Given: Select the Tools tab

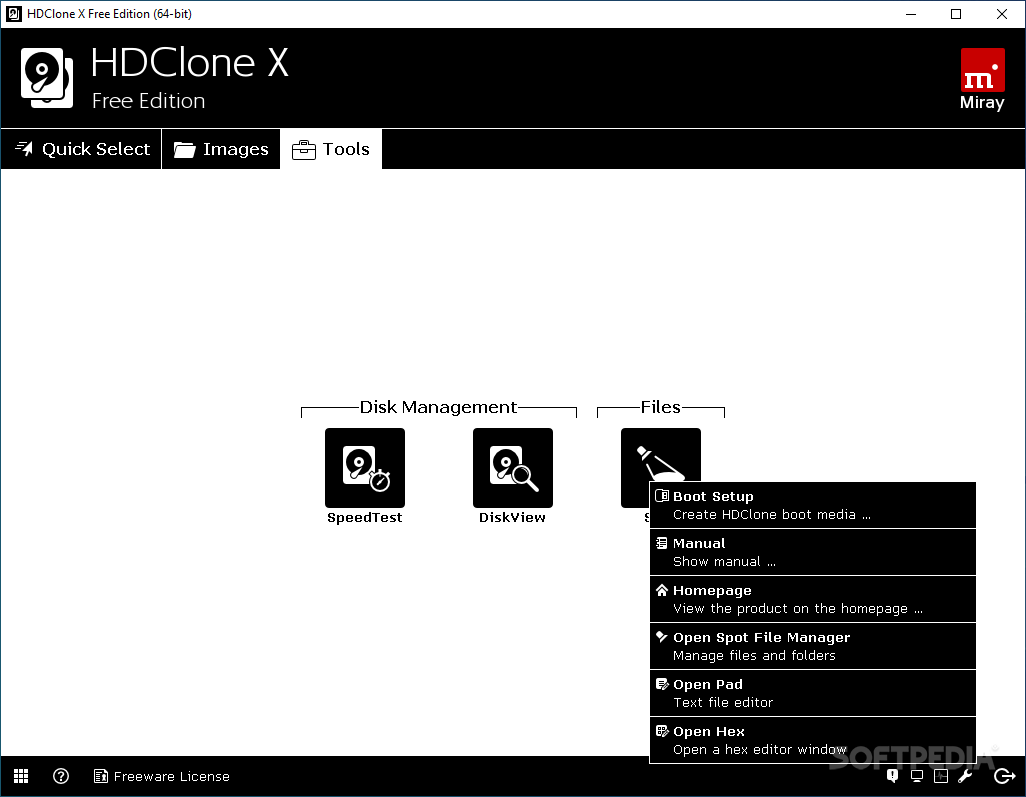Looking at the screenshot, I should click(331, 149).
